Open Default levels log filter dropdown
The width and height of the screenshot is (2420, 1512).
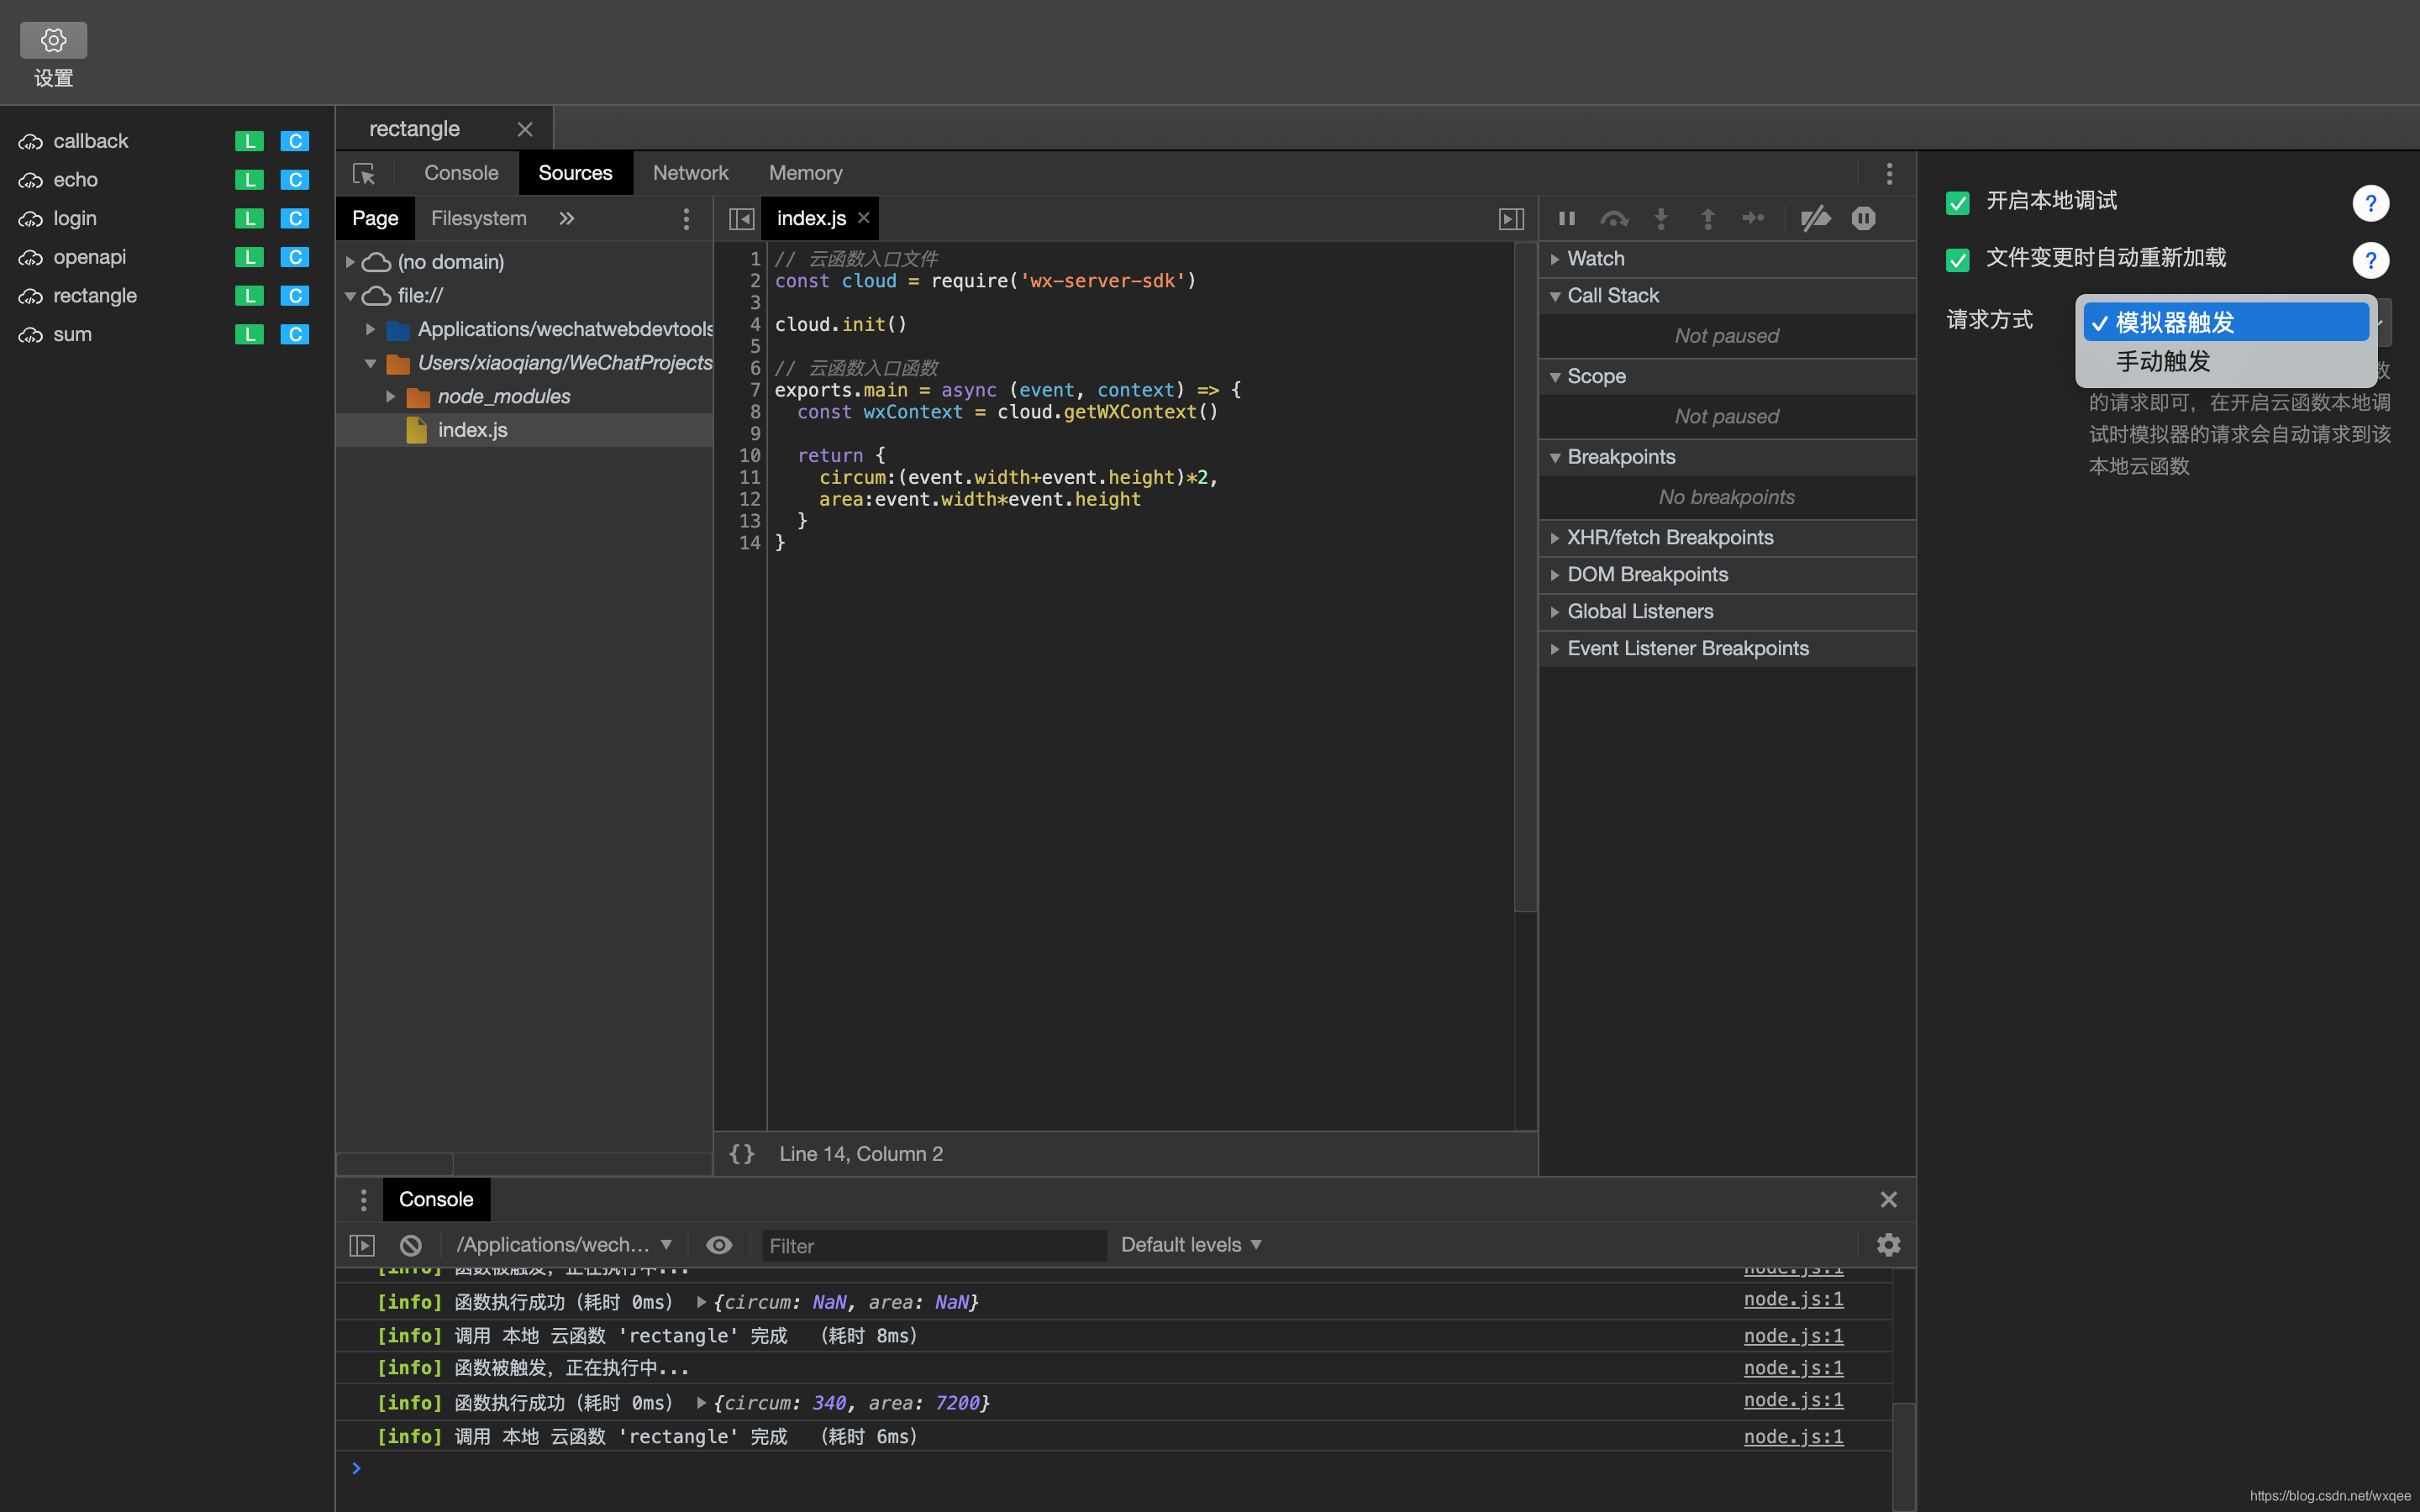tap(1191, 1245)
